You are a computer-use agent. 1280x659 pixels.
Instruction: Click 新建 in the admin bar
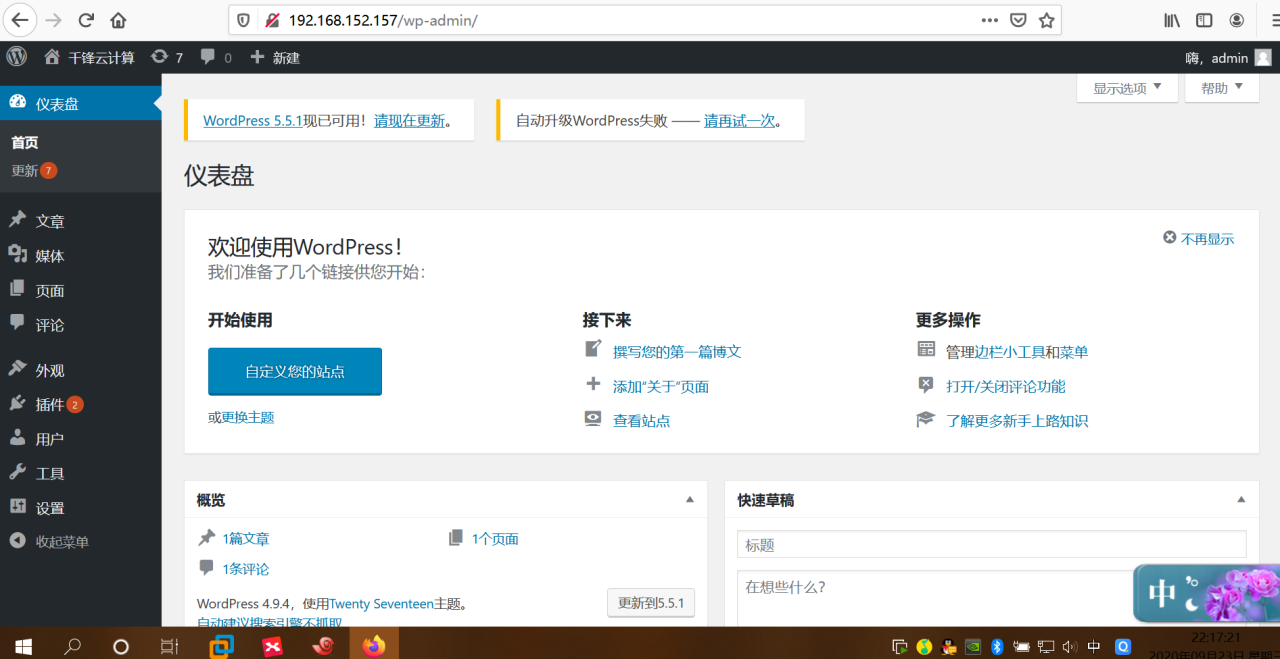pyautogui.click(x=275, y=58)
